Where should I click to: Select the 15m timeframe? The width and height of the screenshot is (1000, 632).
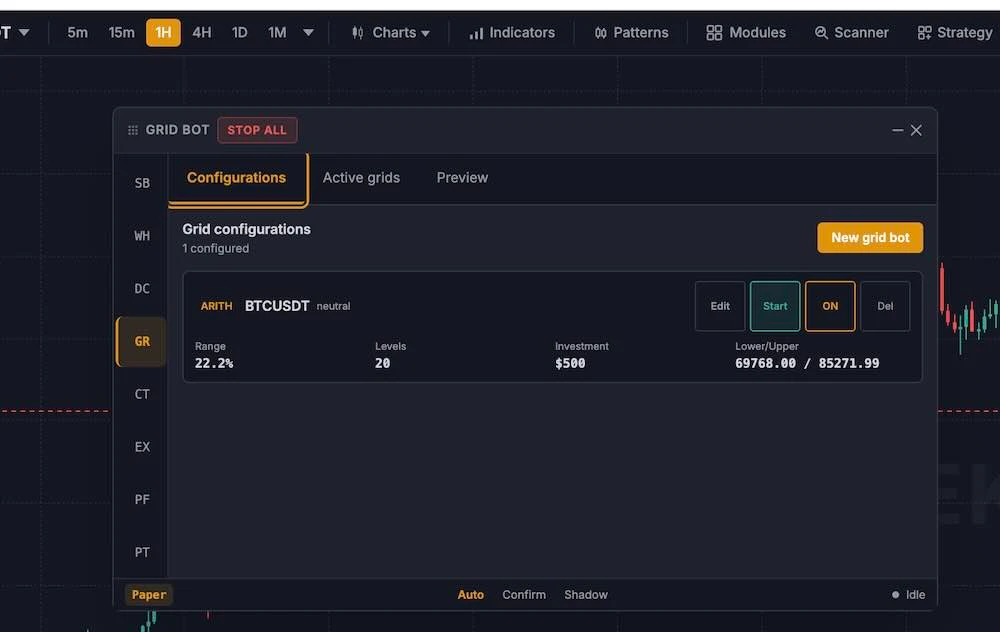[x=121, y=33]
